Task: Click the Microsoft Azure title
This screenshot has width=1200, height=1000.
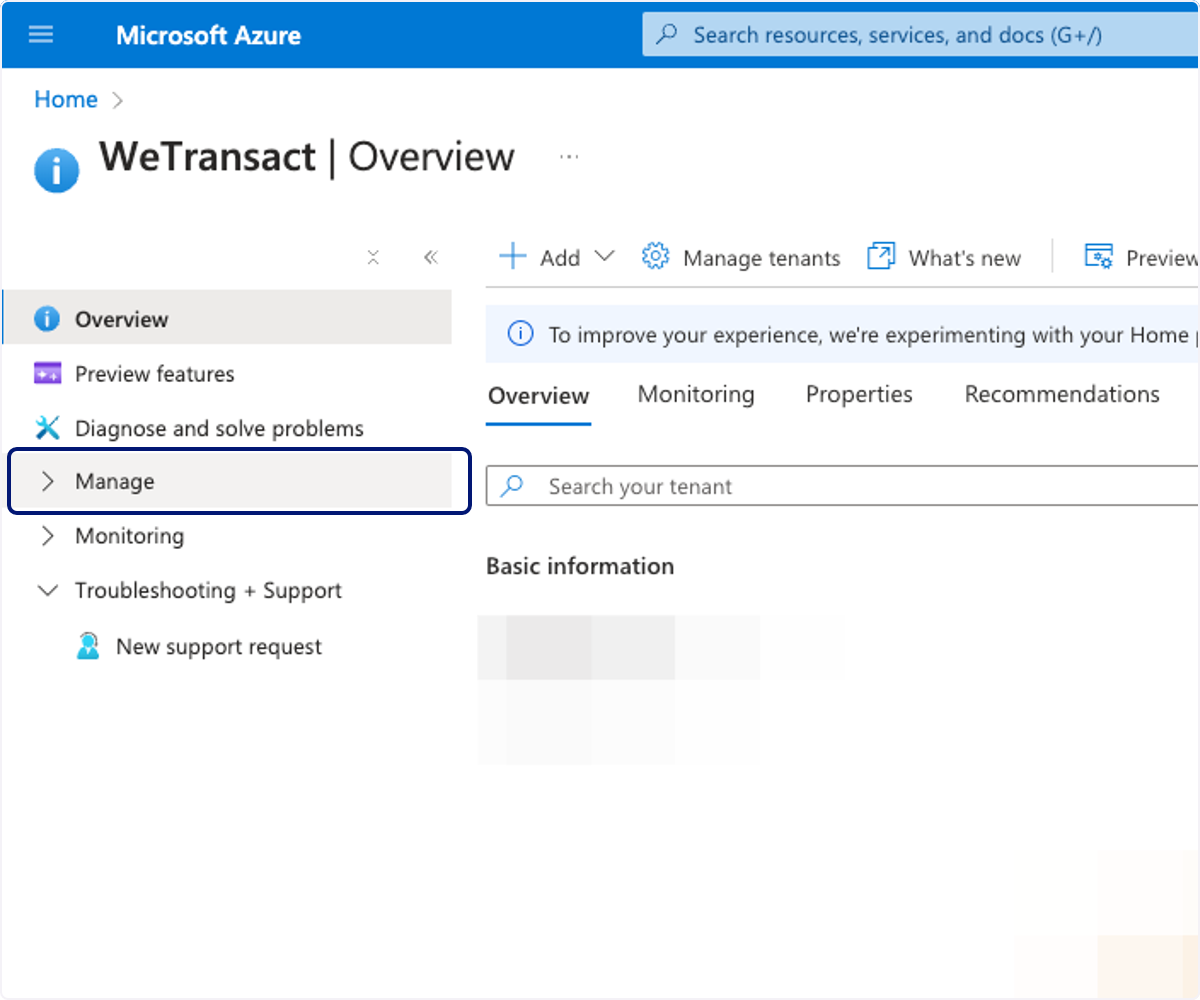Action: [208, 36]
